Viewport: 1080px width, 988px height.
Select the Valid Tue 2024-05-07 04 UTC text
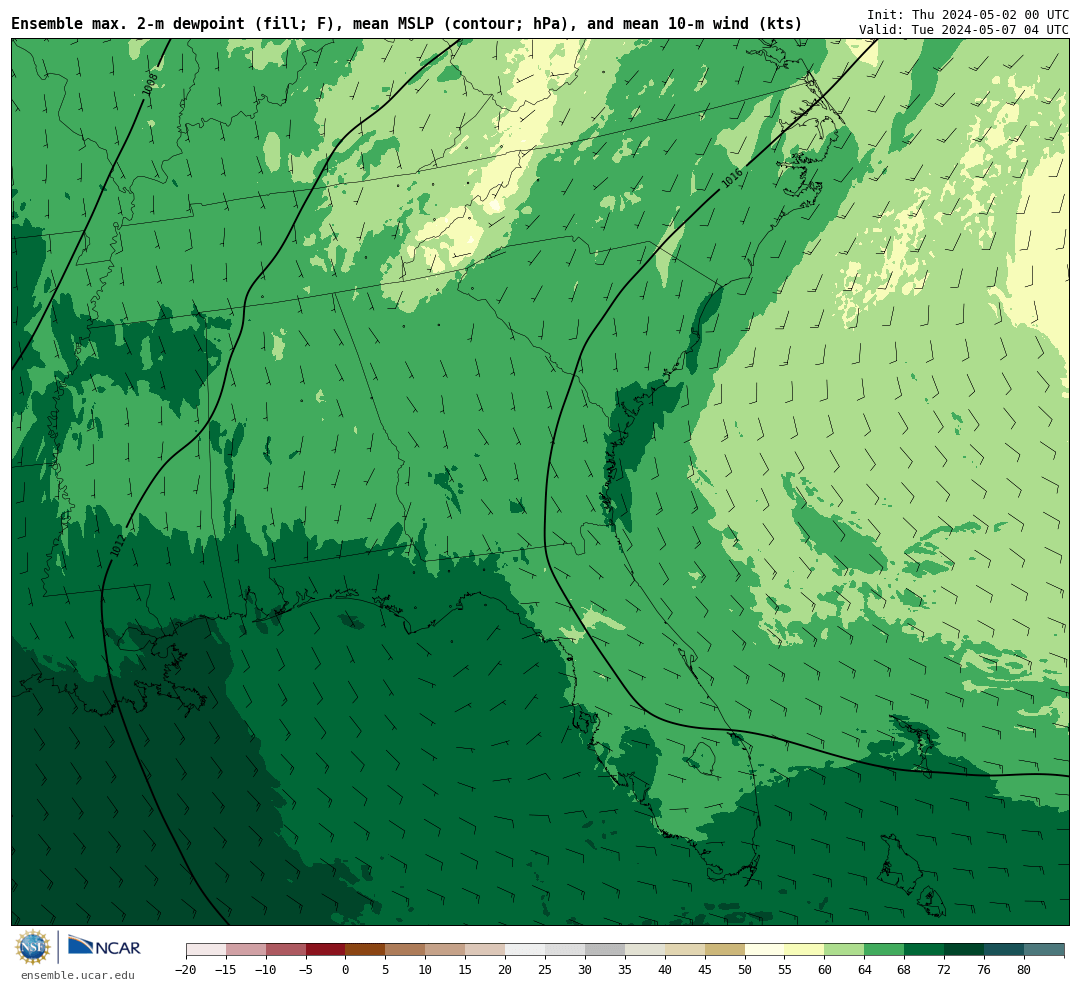[x=964, y=30]
